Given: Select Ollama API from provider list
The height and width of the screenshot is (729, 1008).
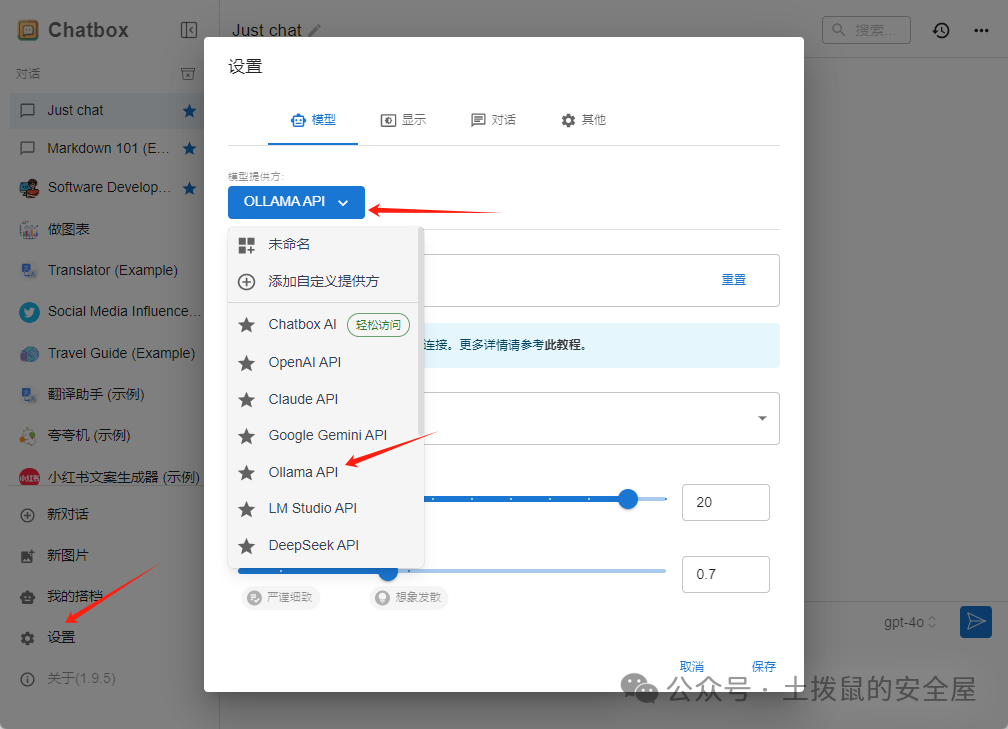Looking at the screenshot, I should [323, 472].
